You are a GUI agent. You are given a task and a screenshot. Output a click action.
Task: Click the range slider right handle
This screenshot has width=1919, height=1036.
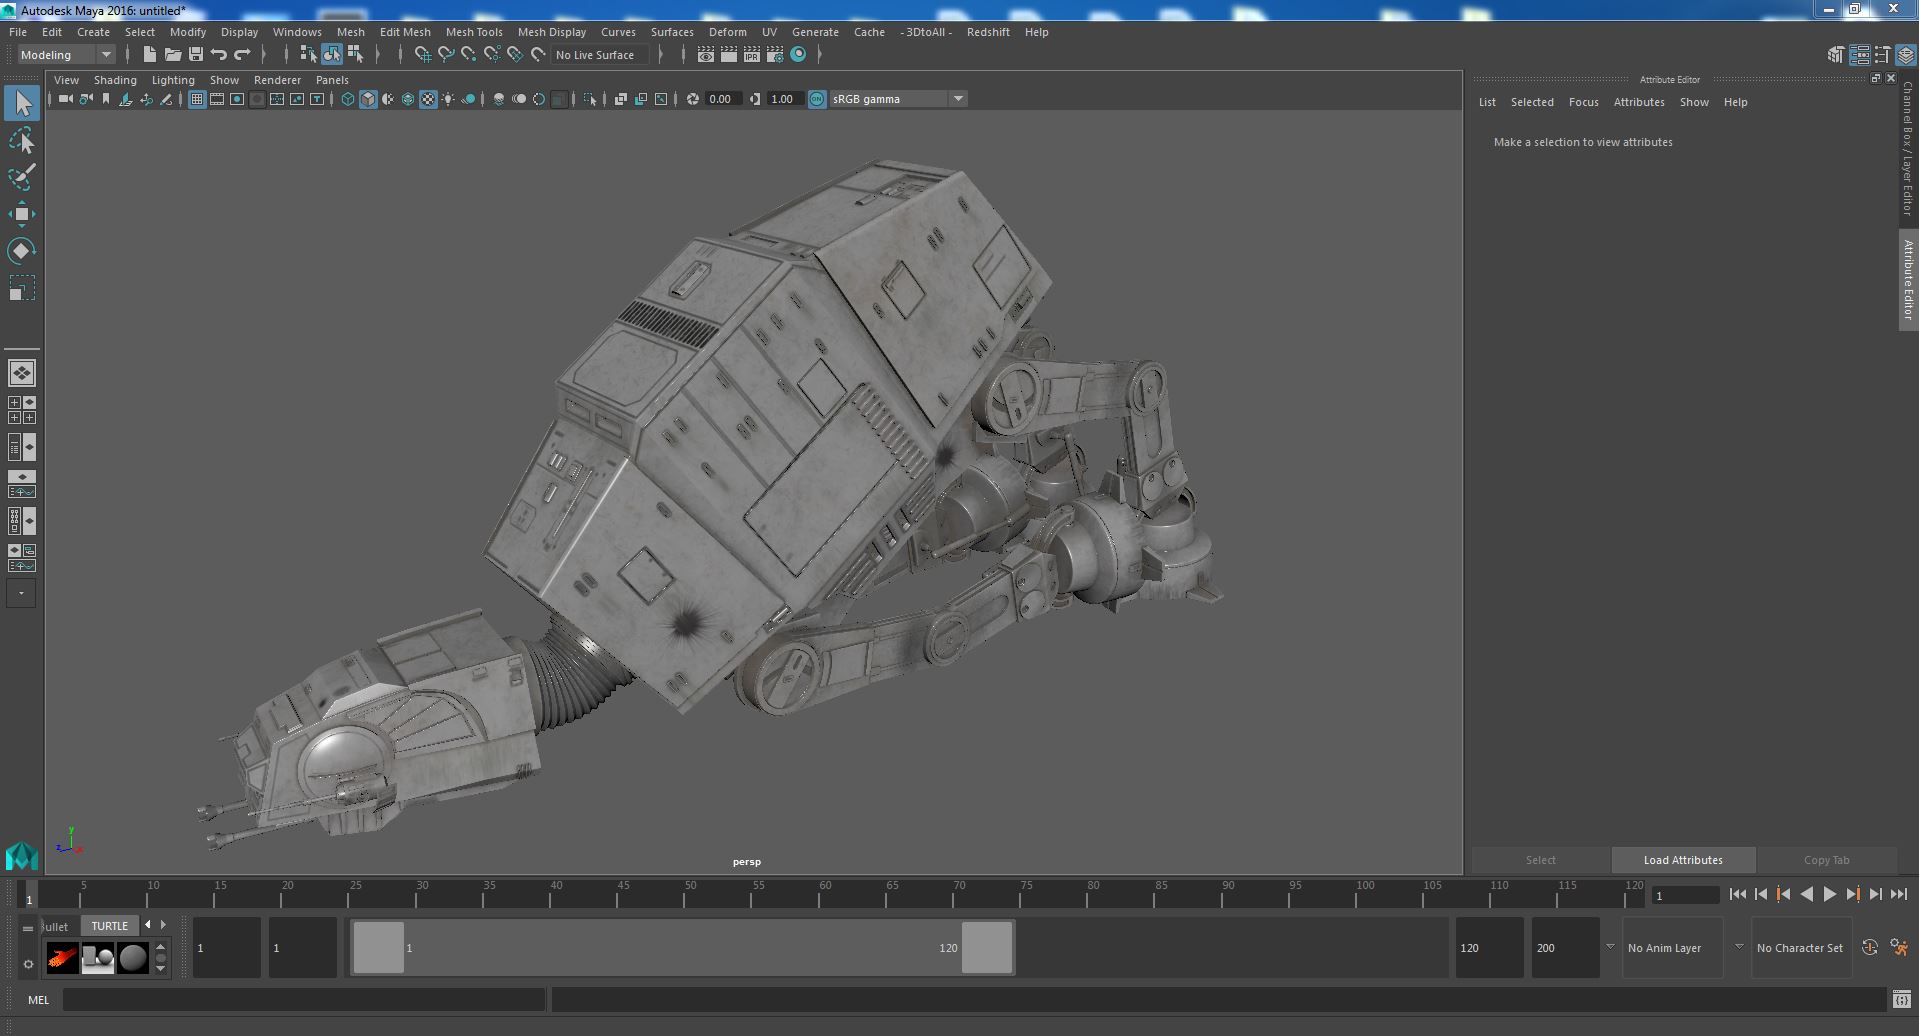[987, 948]
